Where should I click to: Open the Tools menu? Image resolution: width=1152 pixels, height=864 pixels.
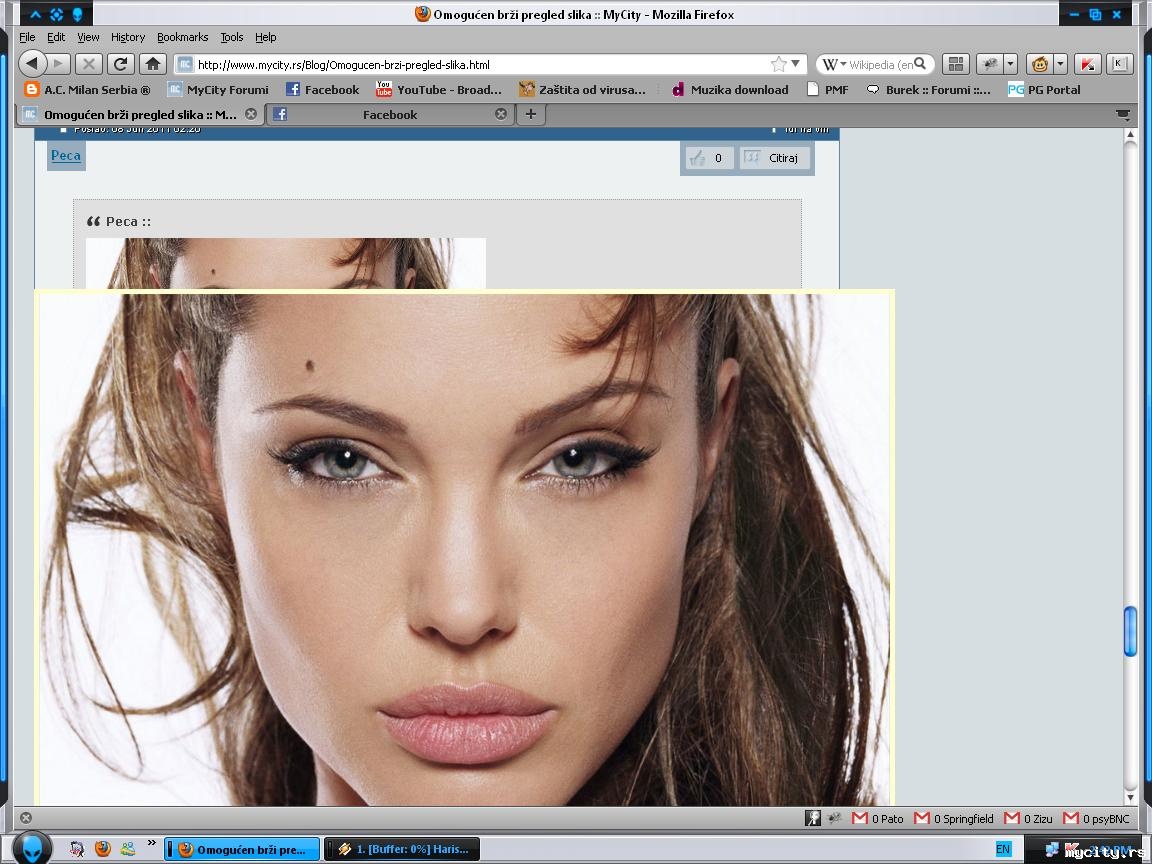coord(231,37)
